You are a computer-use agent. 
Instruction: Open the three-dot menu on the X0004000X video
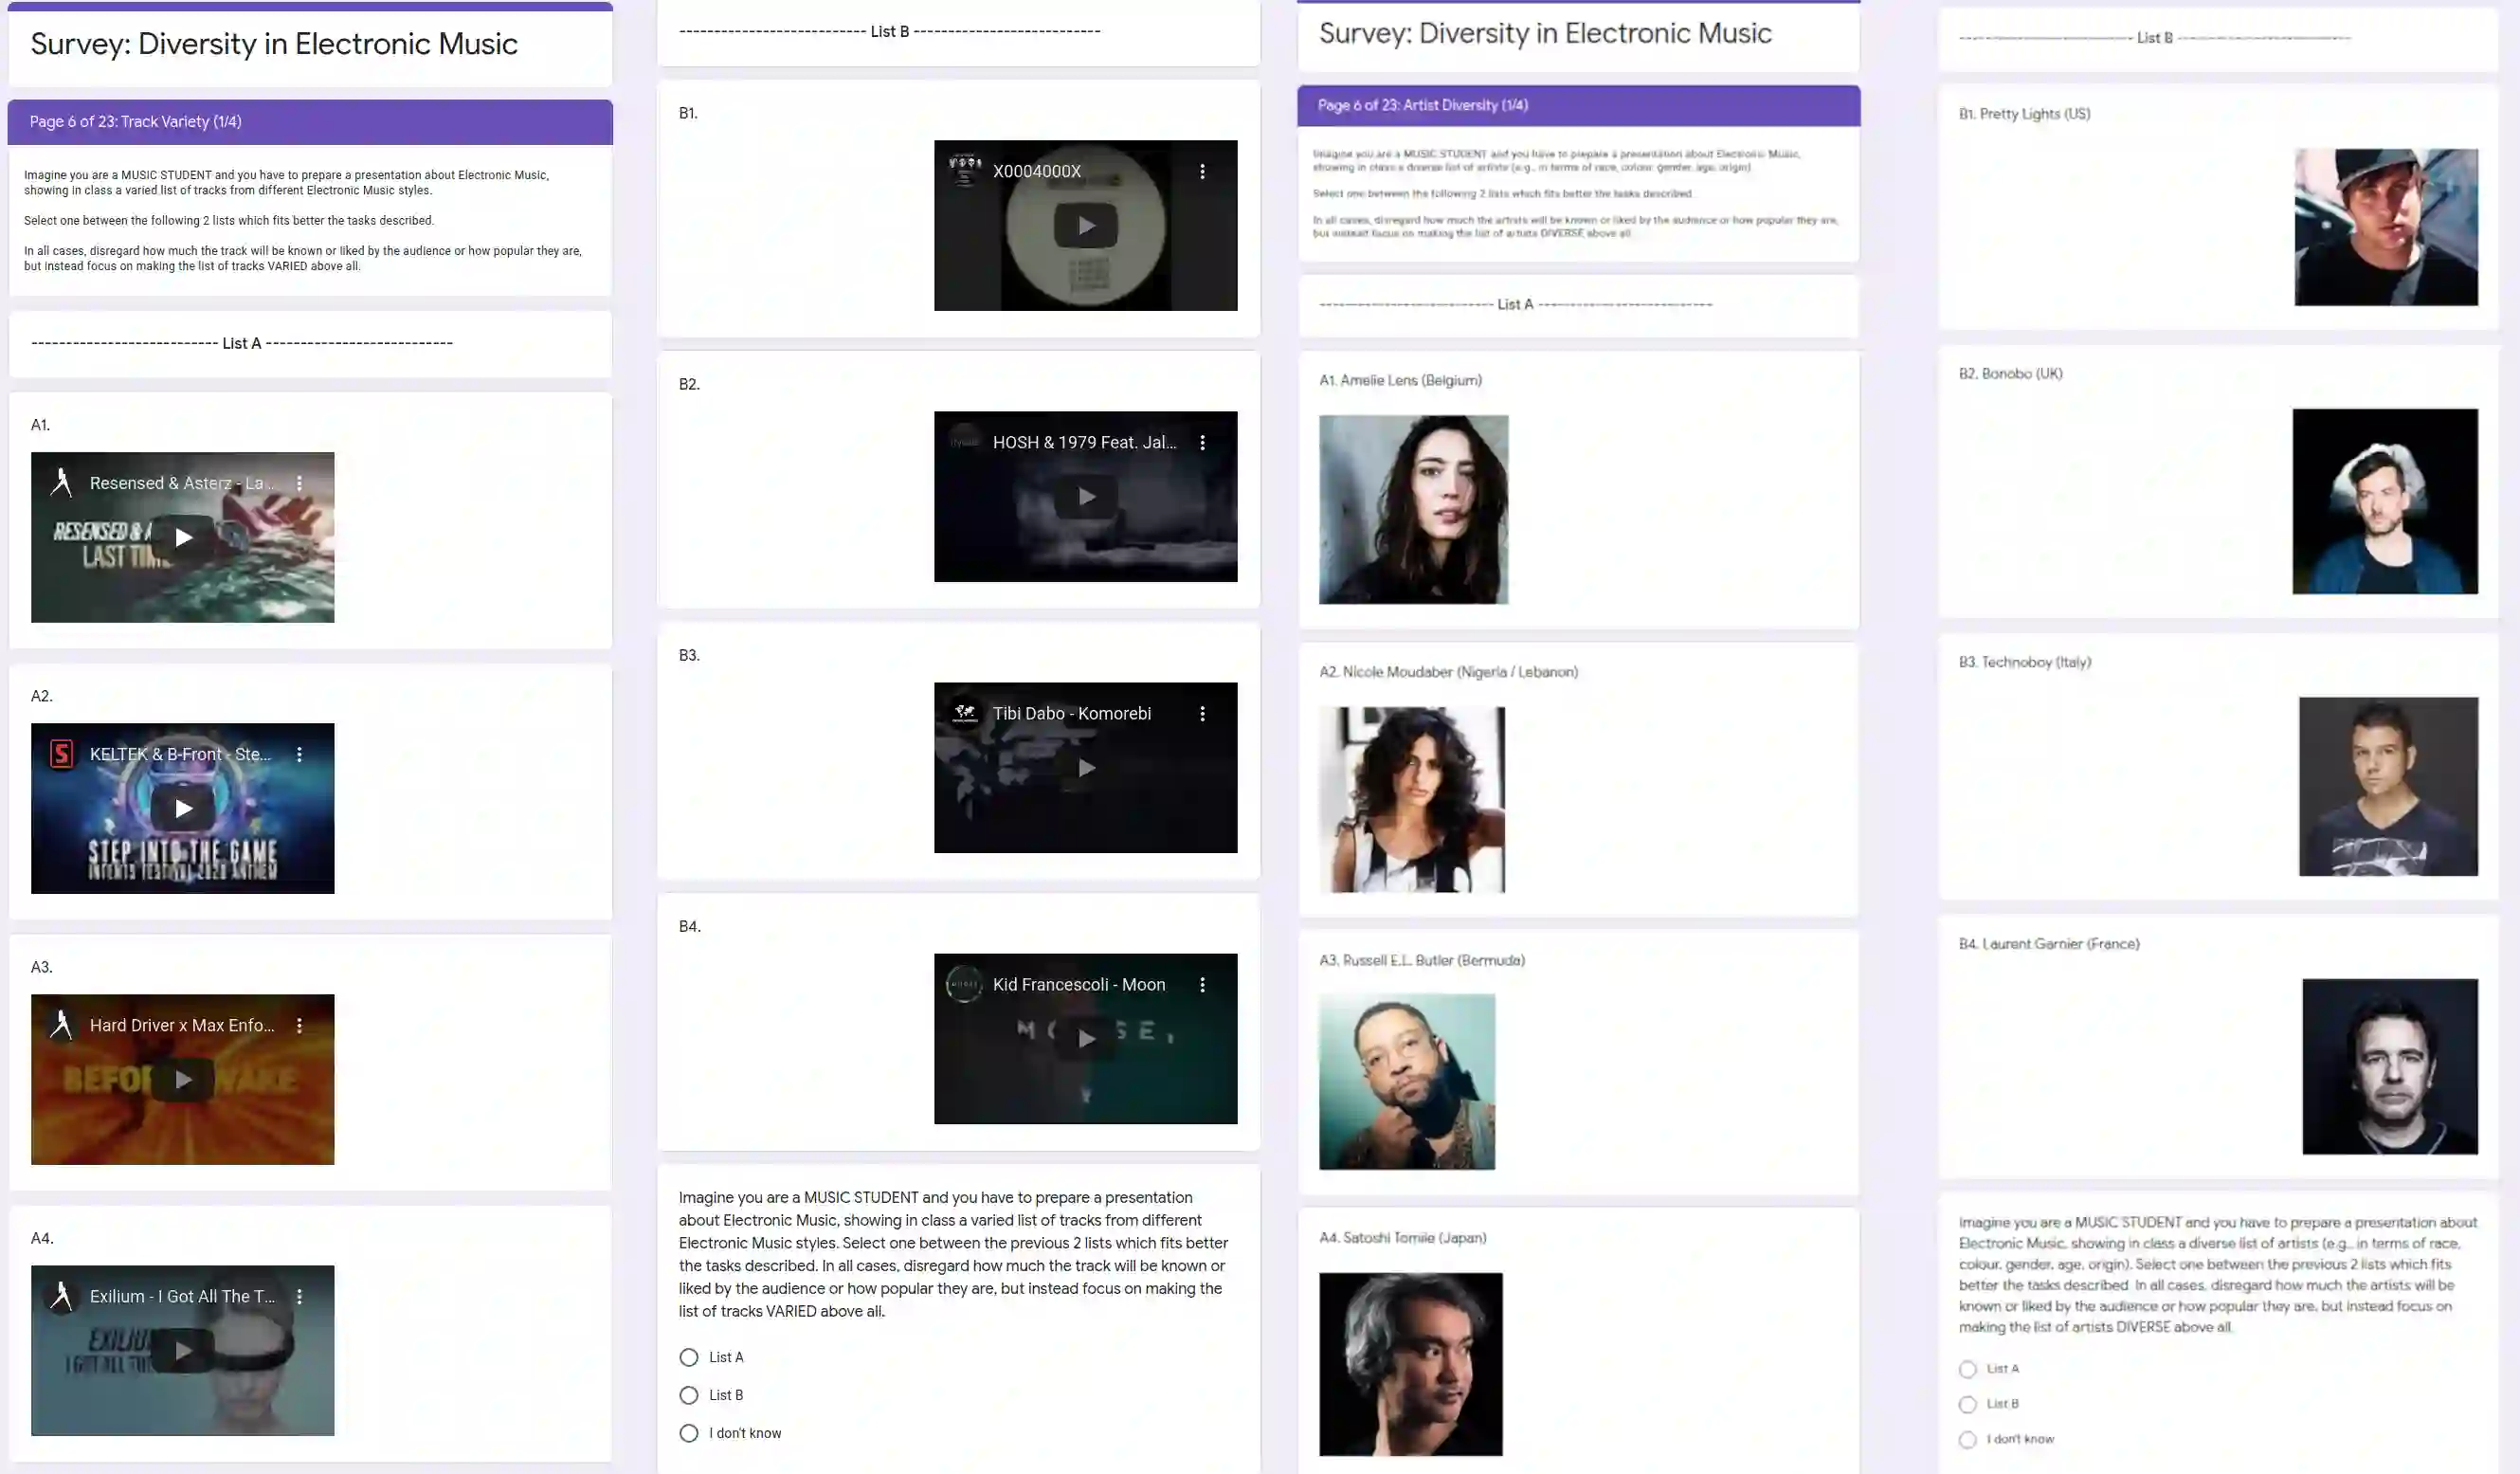(x=1202, y=171)
